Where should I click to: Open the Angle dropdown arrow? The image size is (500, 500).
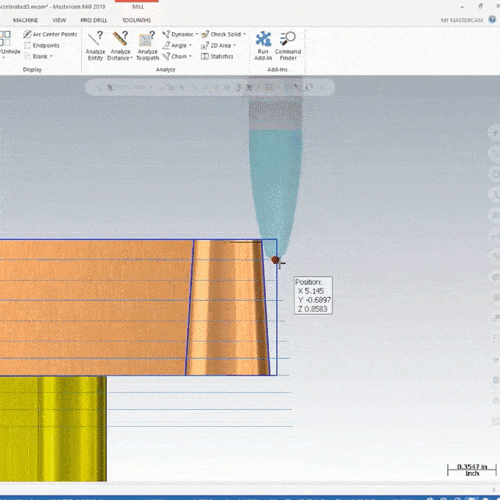pyautogui.click(x=190, y=45)
